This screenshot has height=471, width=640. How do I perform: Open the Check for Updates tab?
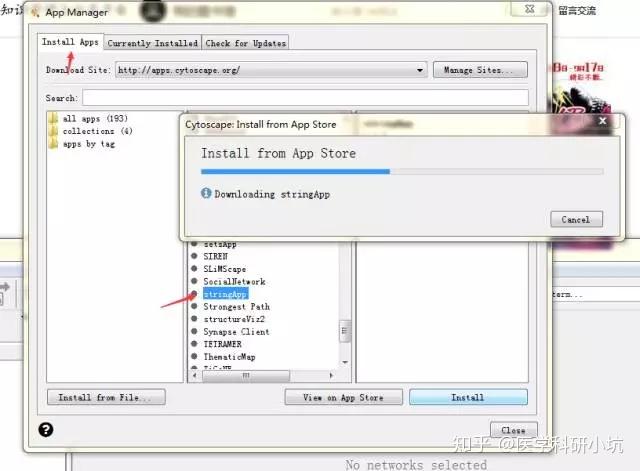245,43
